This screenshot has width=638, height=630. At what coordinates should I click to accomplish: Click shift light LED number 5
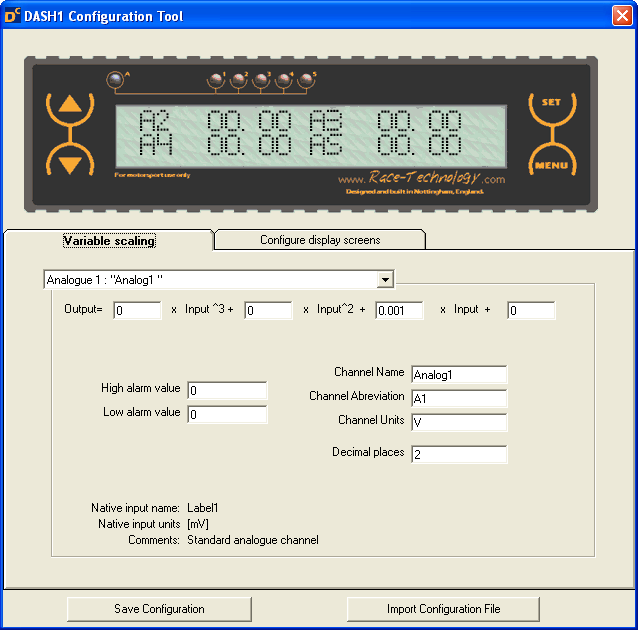[305, 80]
